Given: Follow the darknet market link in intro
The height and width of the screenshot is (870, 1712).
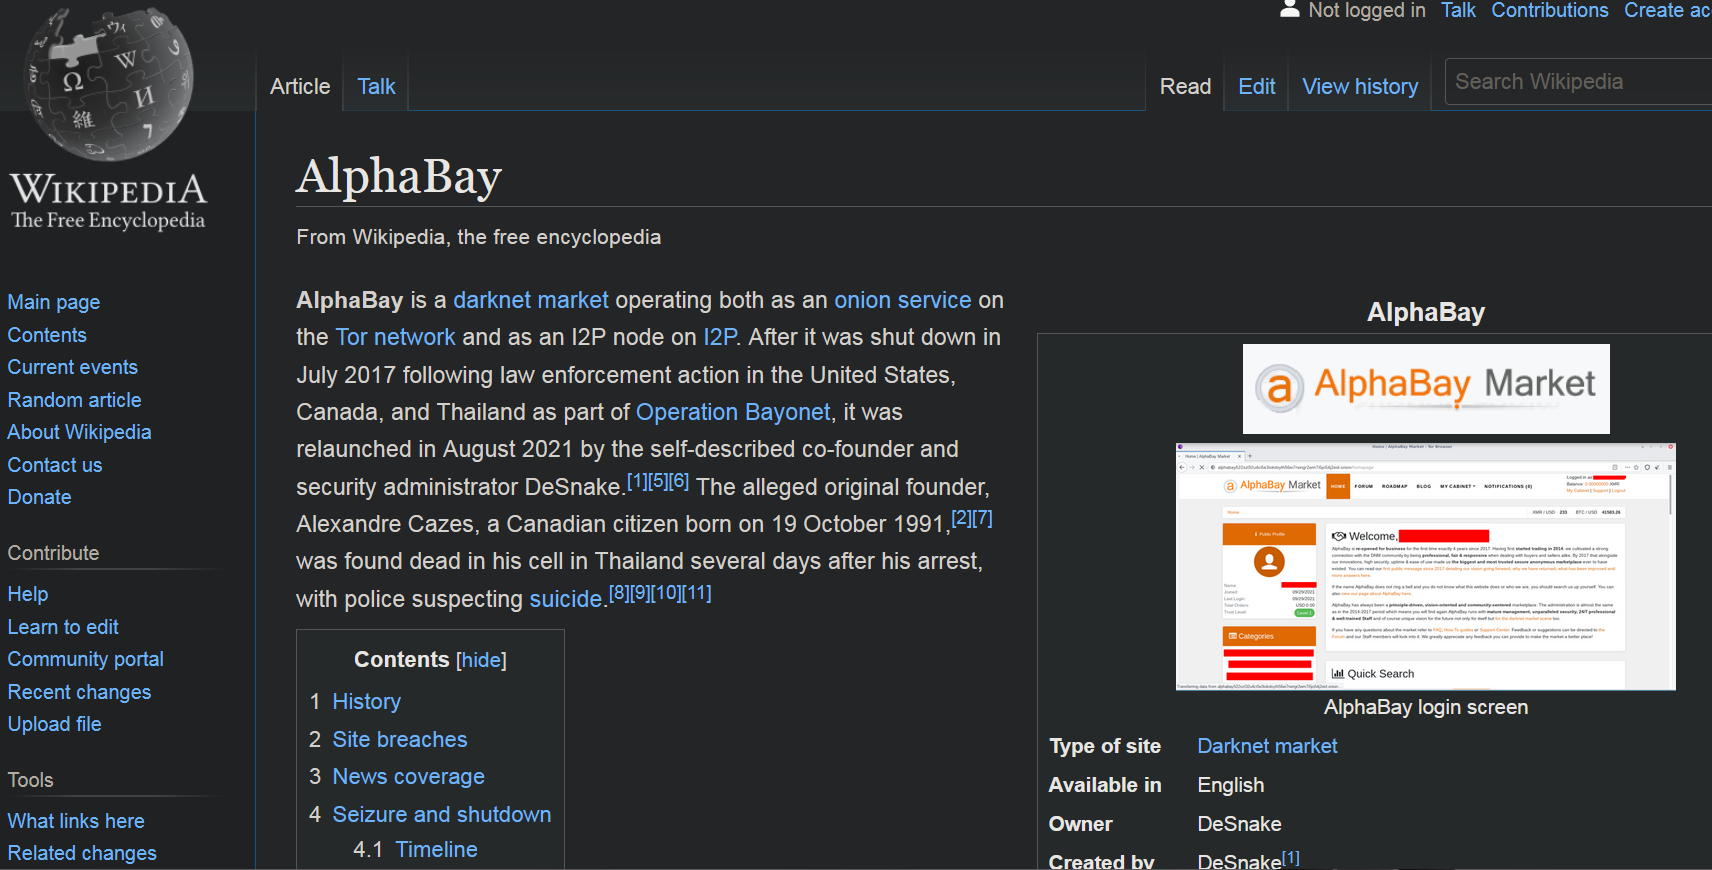Looking at the screenshot, I should (530, 301).
